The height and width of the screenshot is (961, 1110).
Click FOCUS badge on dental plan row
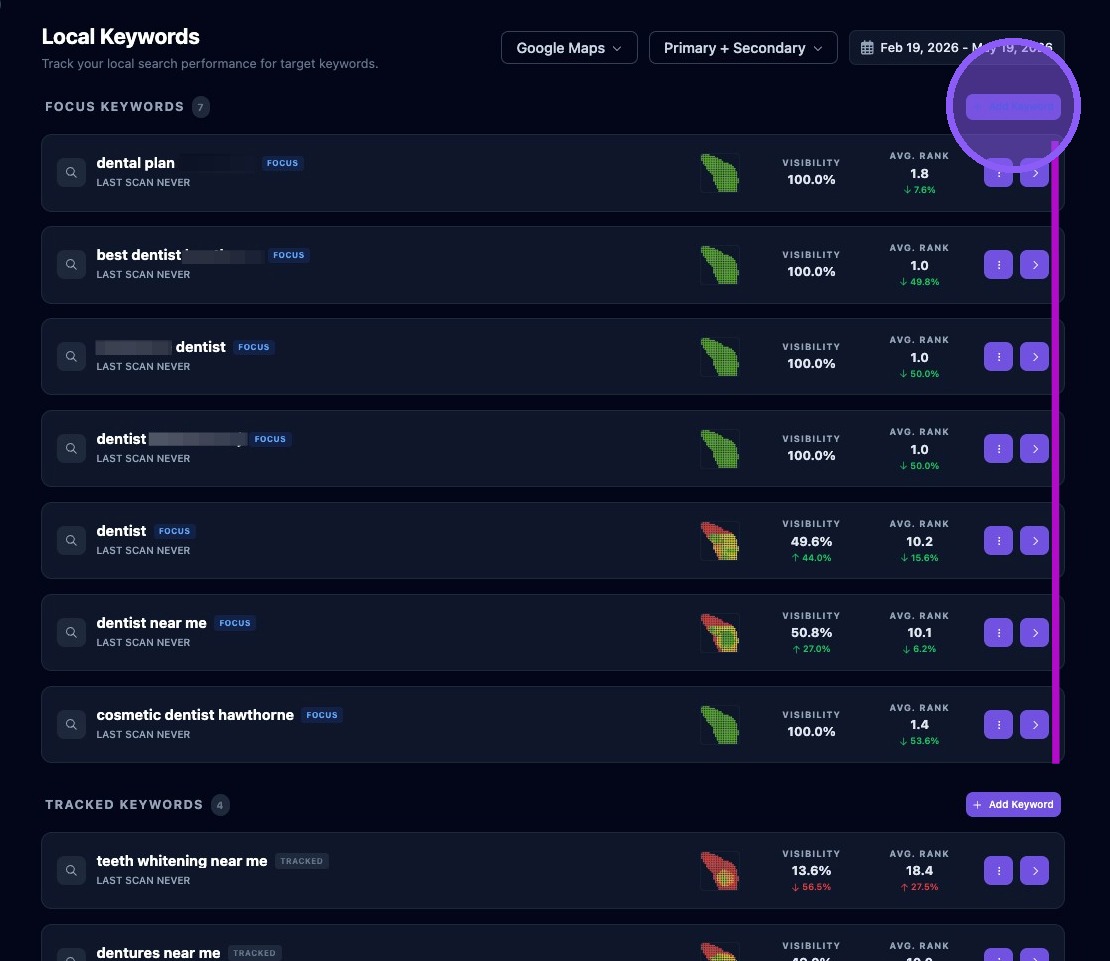coord(282,163)
